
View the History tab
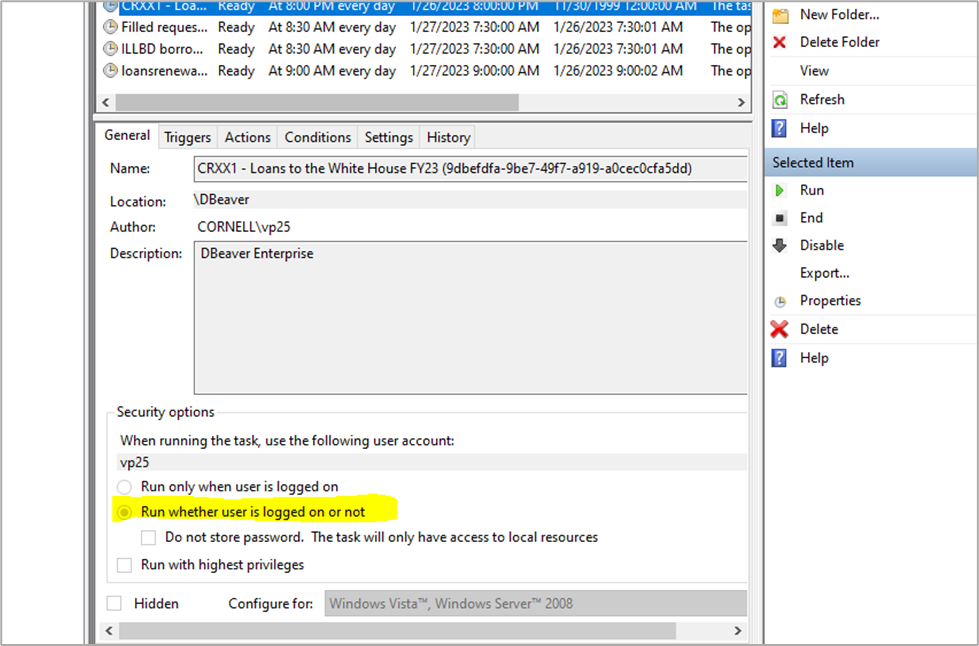[448, 137]
